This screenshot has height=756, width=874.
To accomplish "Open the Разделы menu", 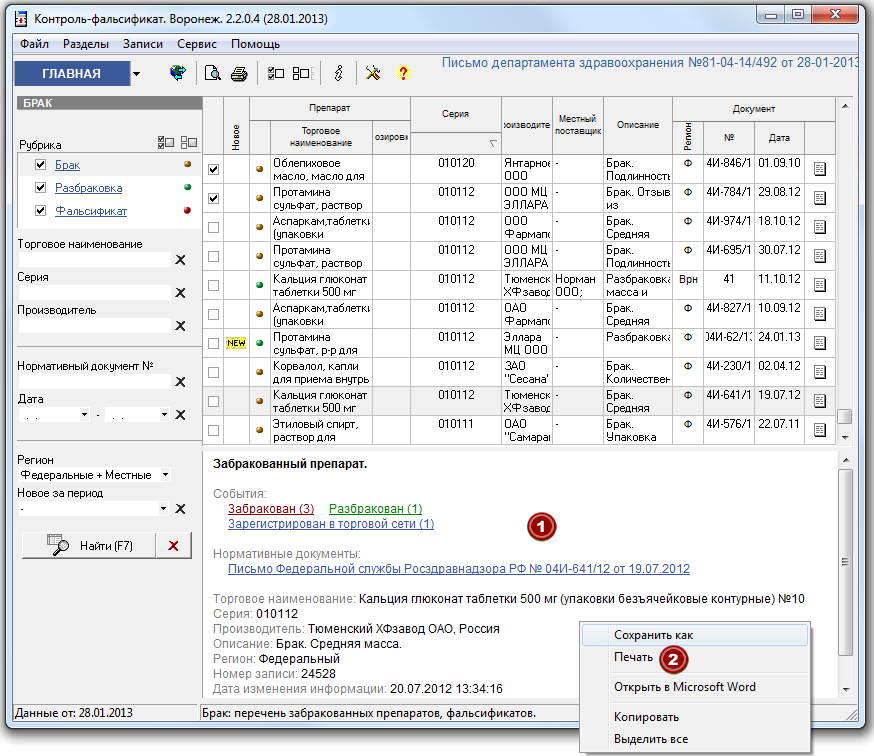I will (x=86, y=44).
